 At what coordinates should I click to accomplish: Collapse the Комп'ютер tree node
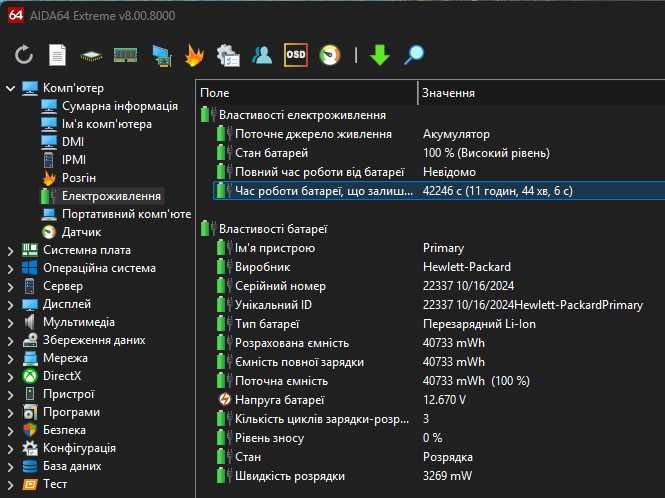(x=10, y=88)
